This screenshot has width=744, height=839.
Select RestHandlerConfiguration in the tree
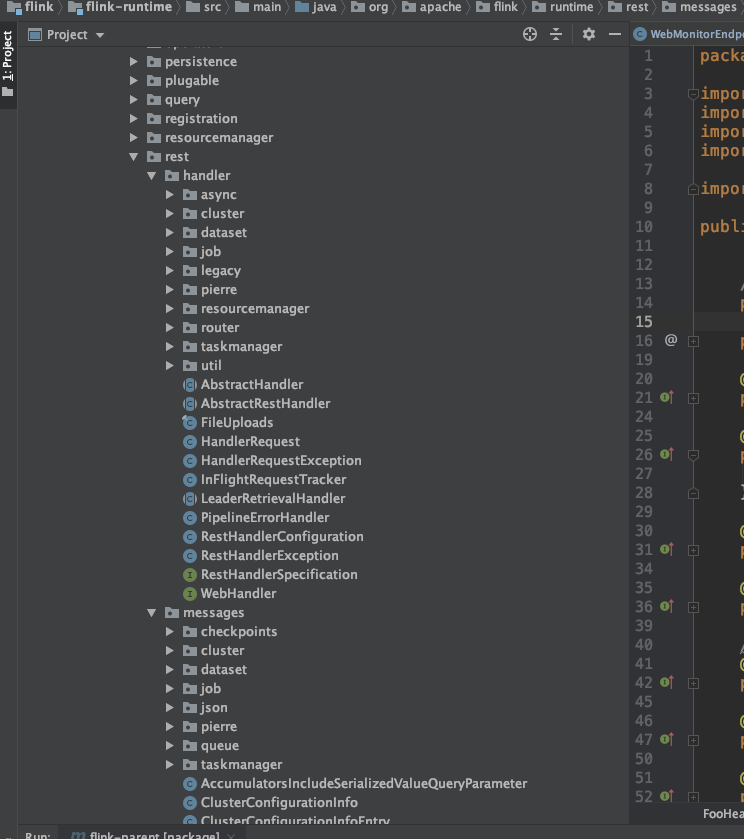[x=282, y=537]
